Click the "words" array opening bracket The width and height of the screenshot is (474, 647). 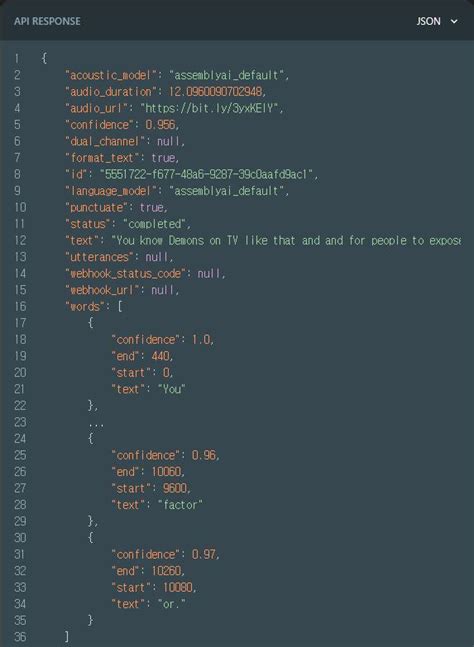(x=120, y=306)
